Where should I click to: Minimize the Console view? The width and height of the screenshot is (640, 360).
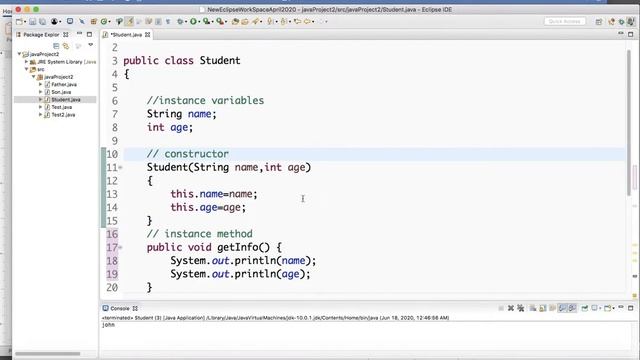pos(621,307)
